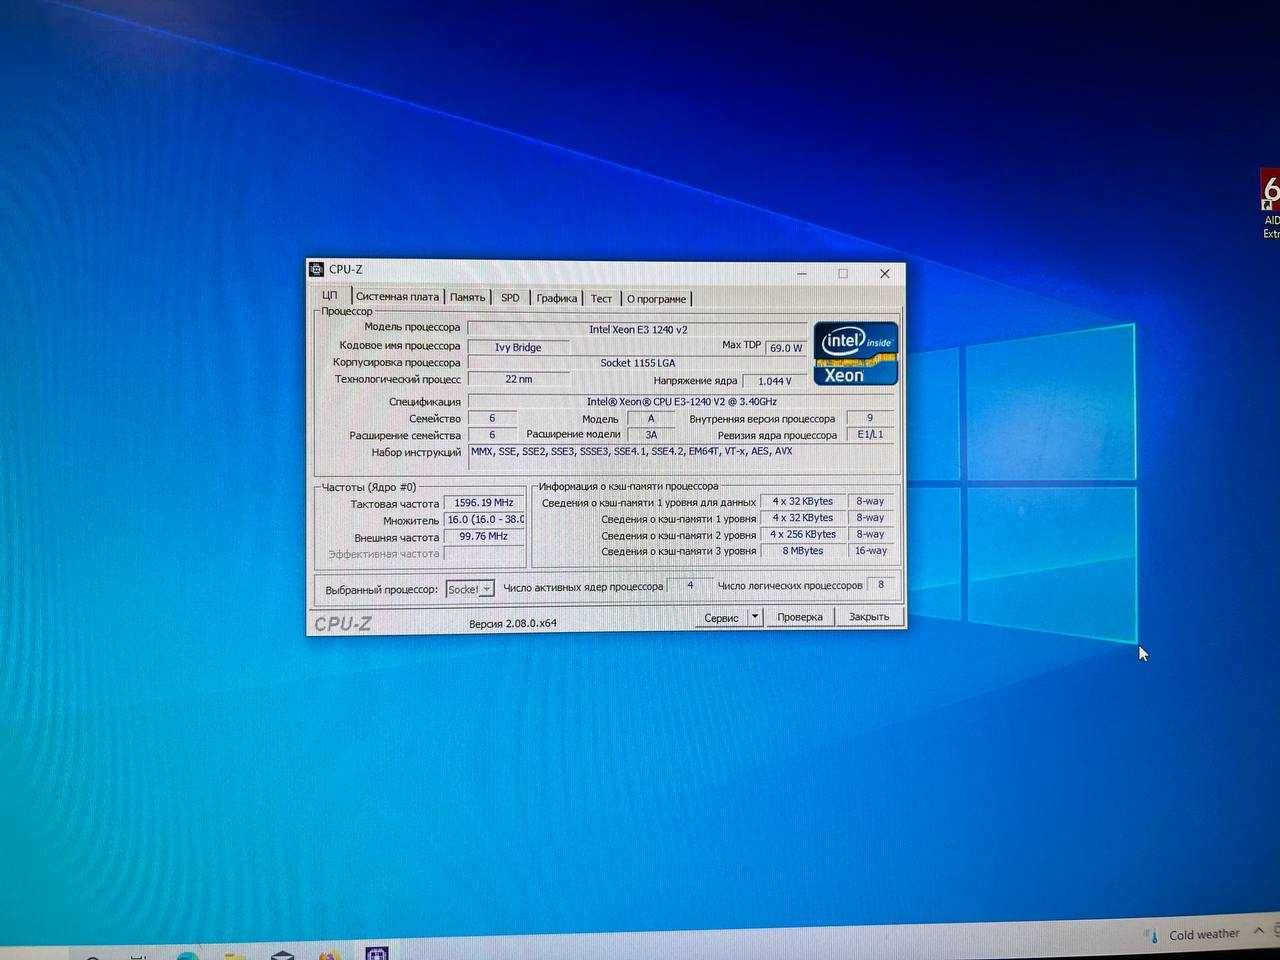Click the Версия 2.08.0.x64 label
1280x960 pixels.
(x=513, y=623)
